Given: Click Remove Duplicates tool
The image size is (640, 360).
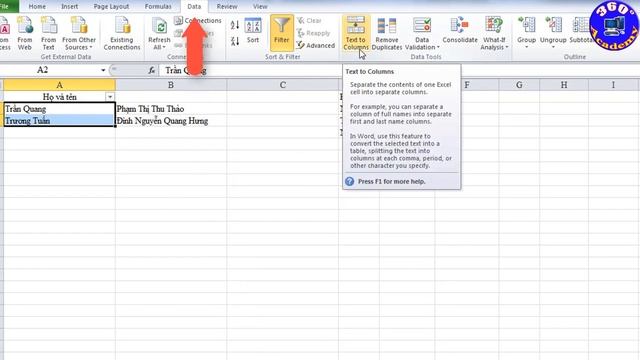Looking at the screenshot, I should 387,33.
